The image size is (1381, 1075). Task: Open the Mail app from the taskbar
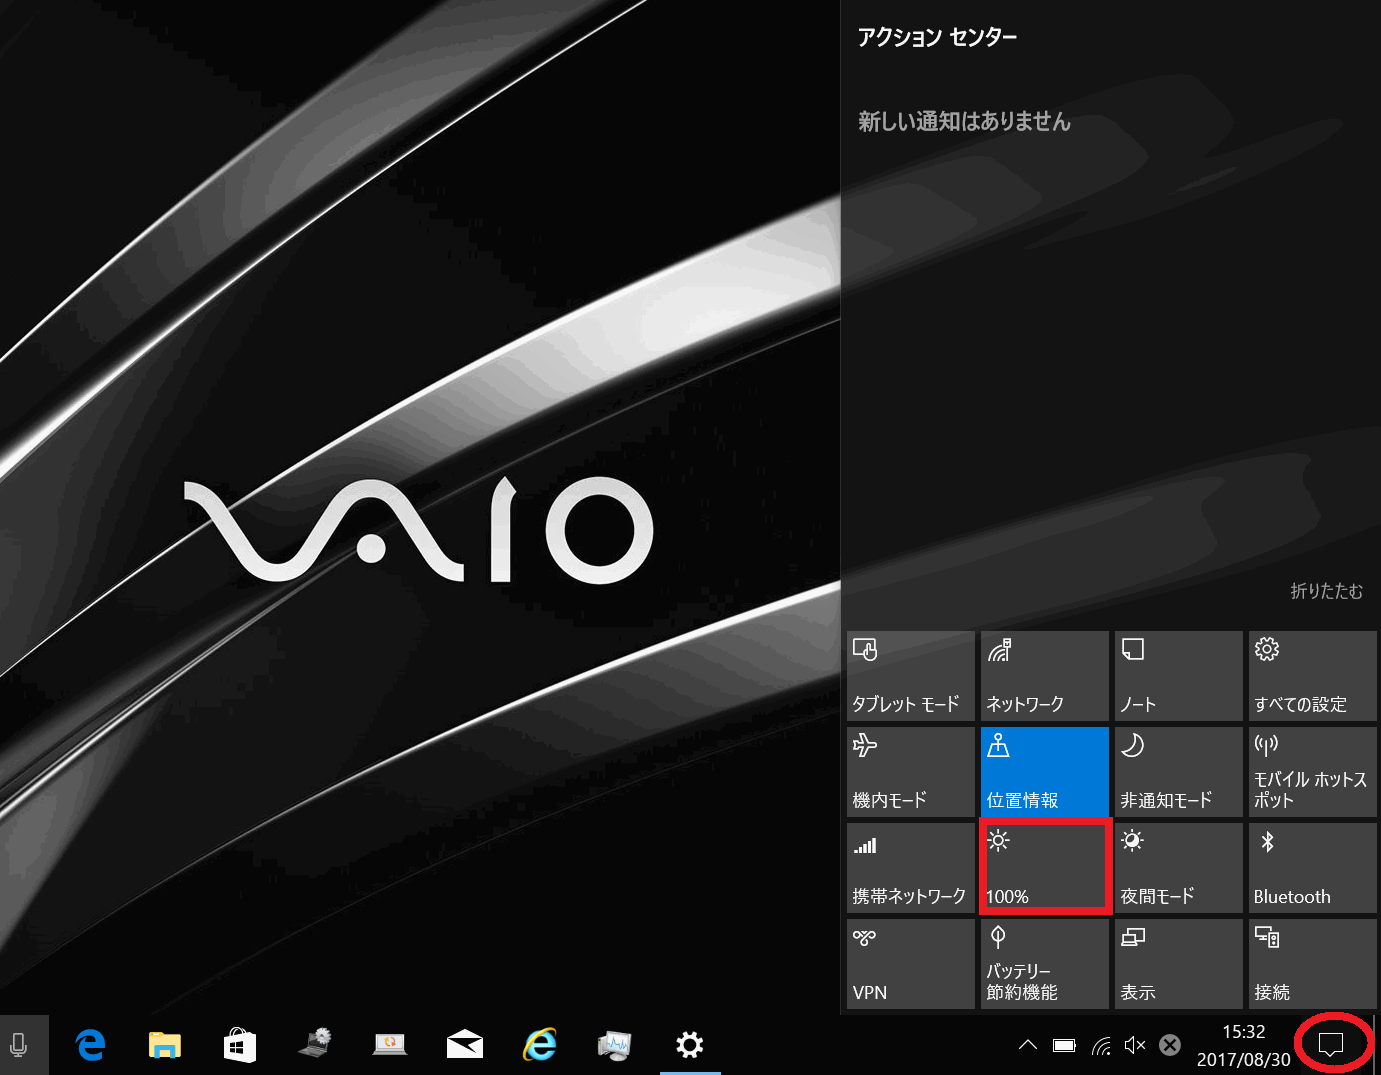(465, 1046)
